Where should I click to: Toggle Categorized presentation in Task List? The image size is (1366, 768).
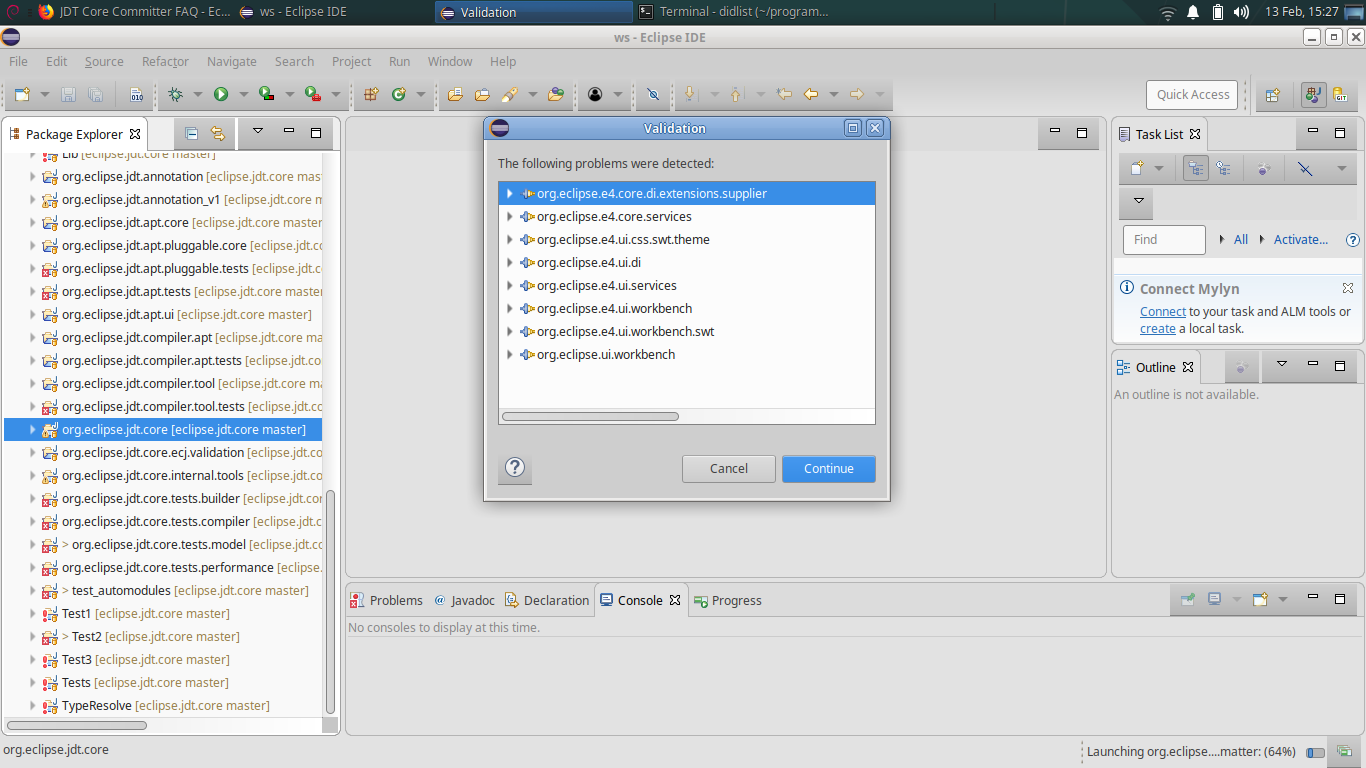pyautogui.click(x=1195, y=168)
